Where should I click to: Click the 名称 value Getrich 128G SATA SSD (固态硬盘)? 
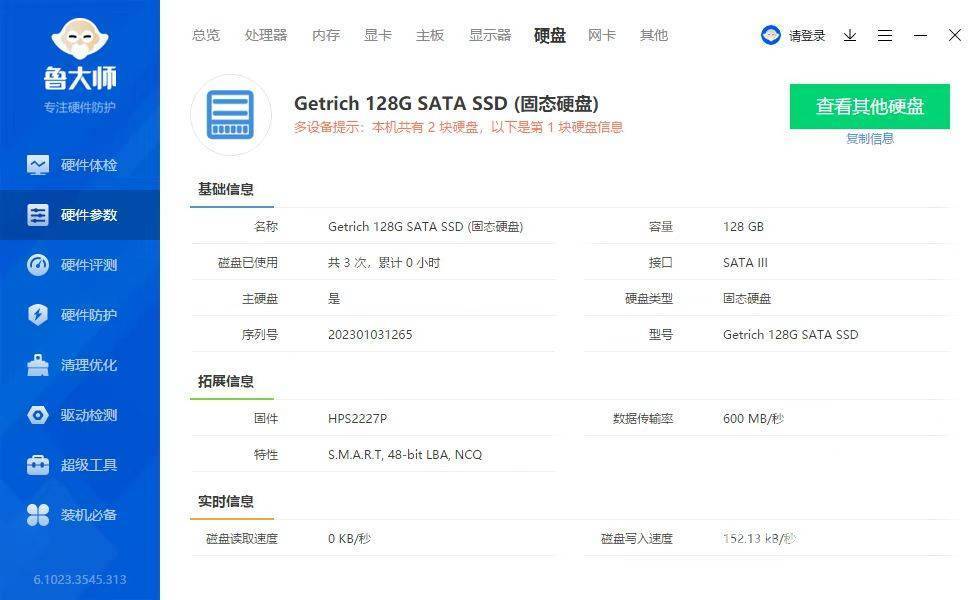[426, 226]
